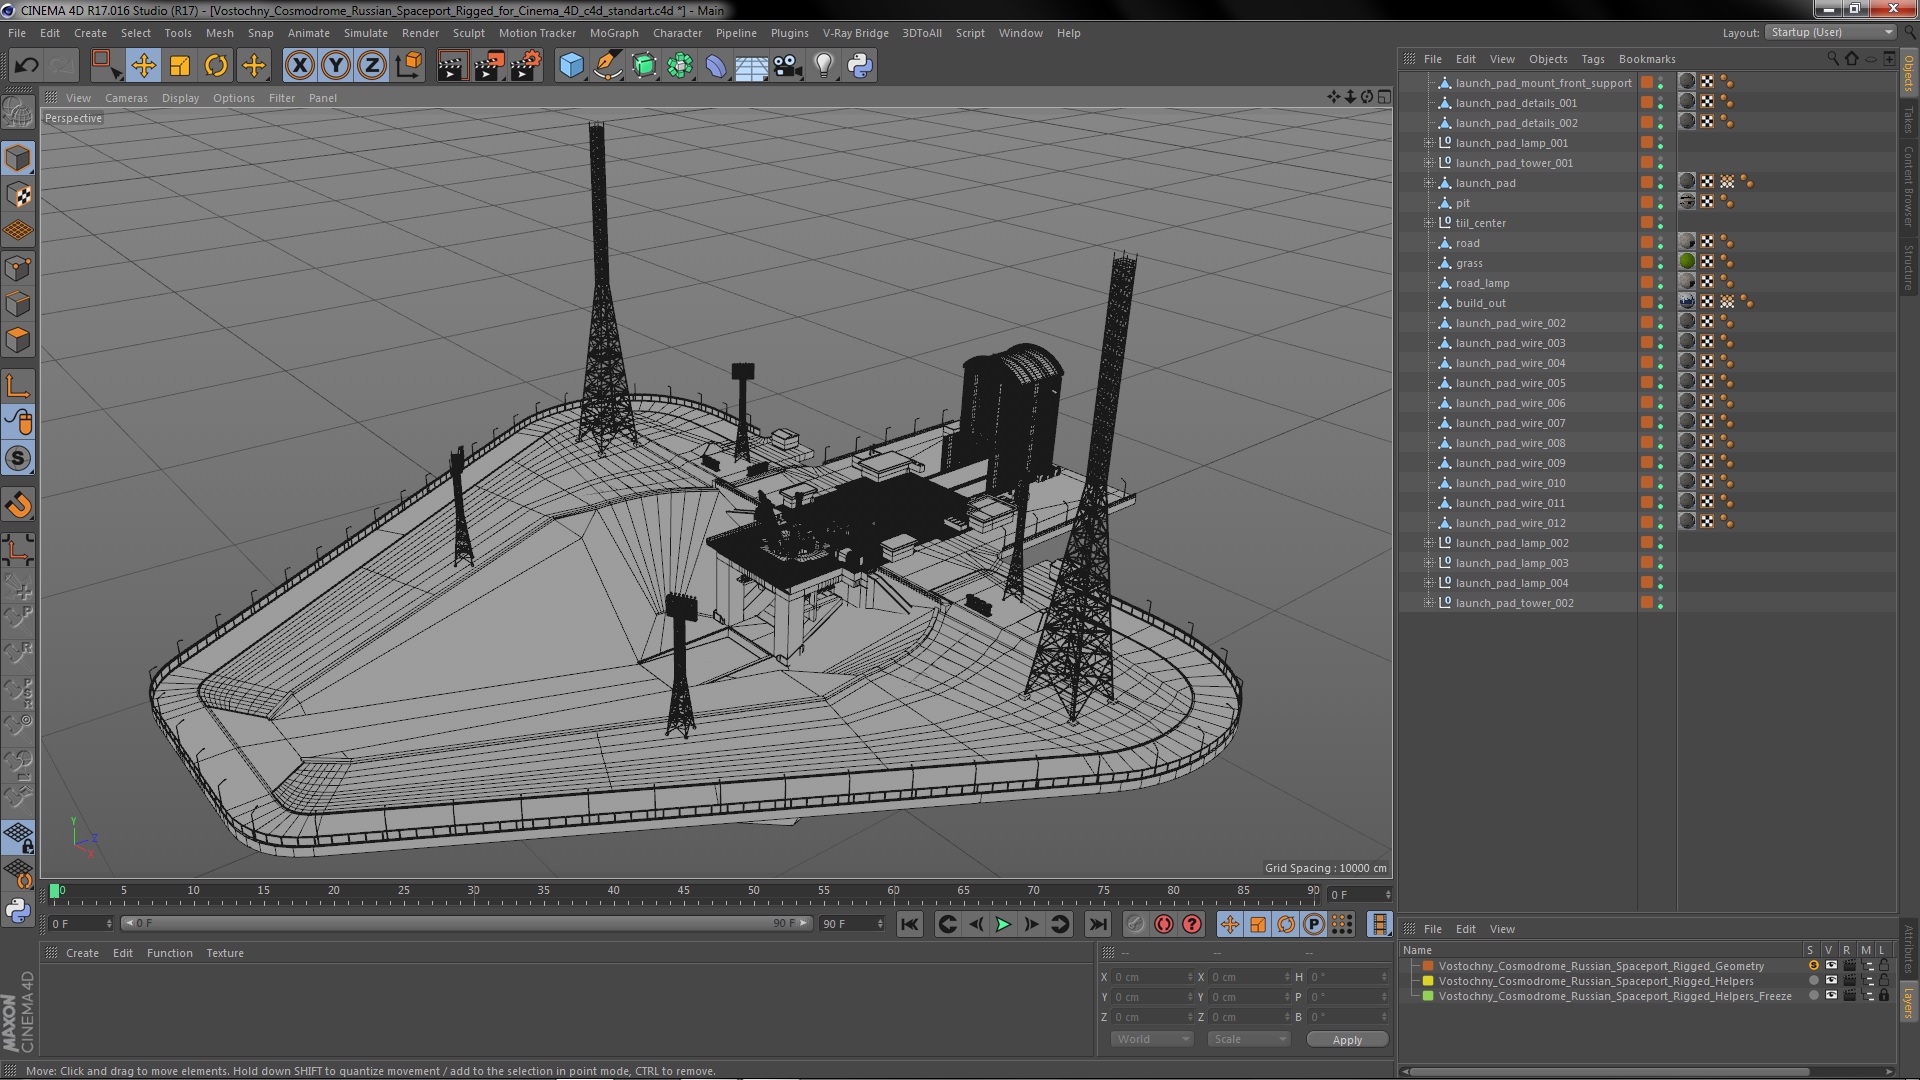
Task: Open the World coordinate dropdown
Action: pos(1152,1039)
